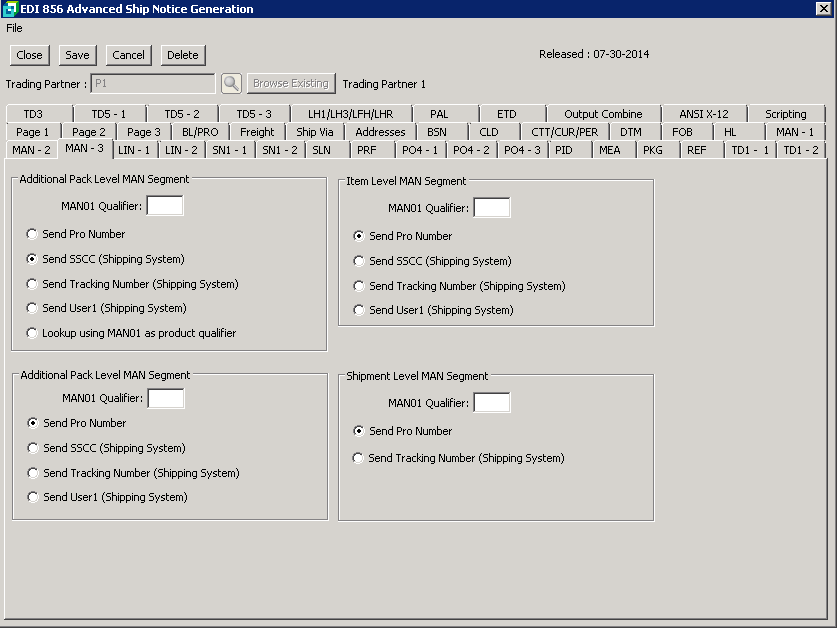Select the Freight tab
Screen dimensions: 837x628
(x=257, y=132)
